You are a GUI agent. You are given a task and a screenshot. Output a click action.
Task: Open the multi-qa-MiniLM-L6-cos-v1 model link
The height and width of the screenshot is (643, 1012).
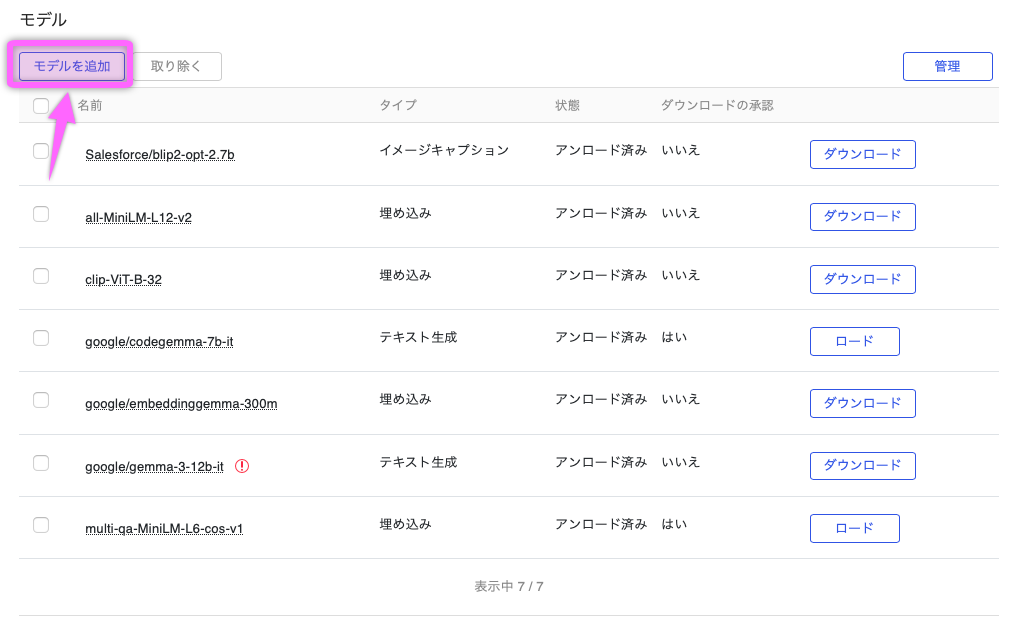(164, 528)
